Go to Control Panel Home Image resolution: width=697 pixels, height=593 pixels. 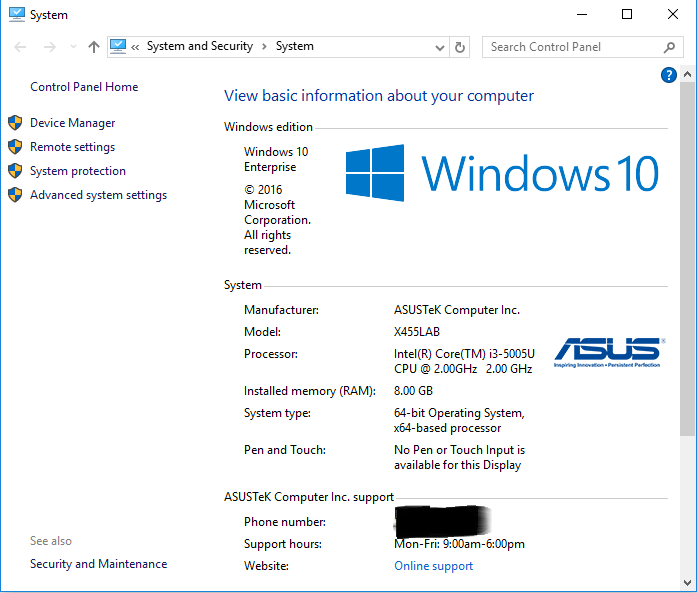pyautogui.click(x=84, y=87)
